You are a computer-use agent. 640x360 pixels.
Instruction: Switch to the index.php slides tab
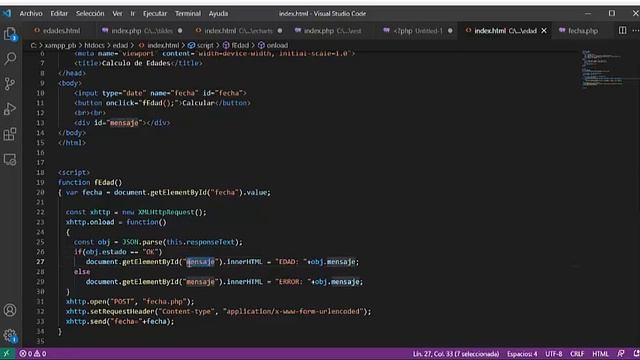[142, 31]
